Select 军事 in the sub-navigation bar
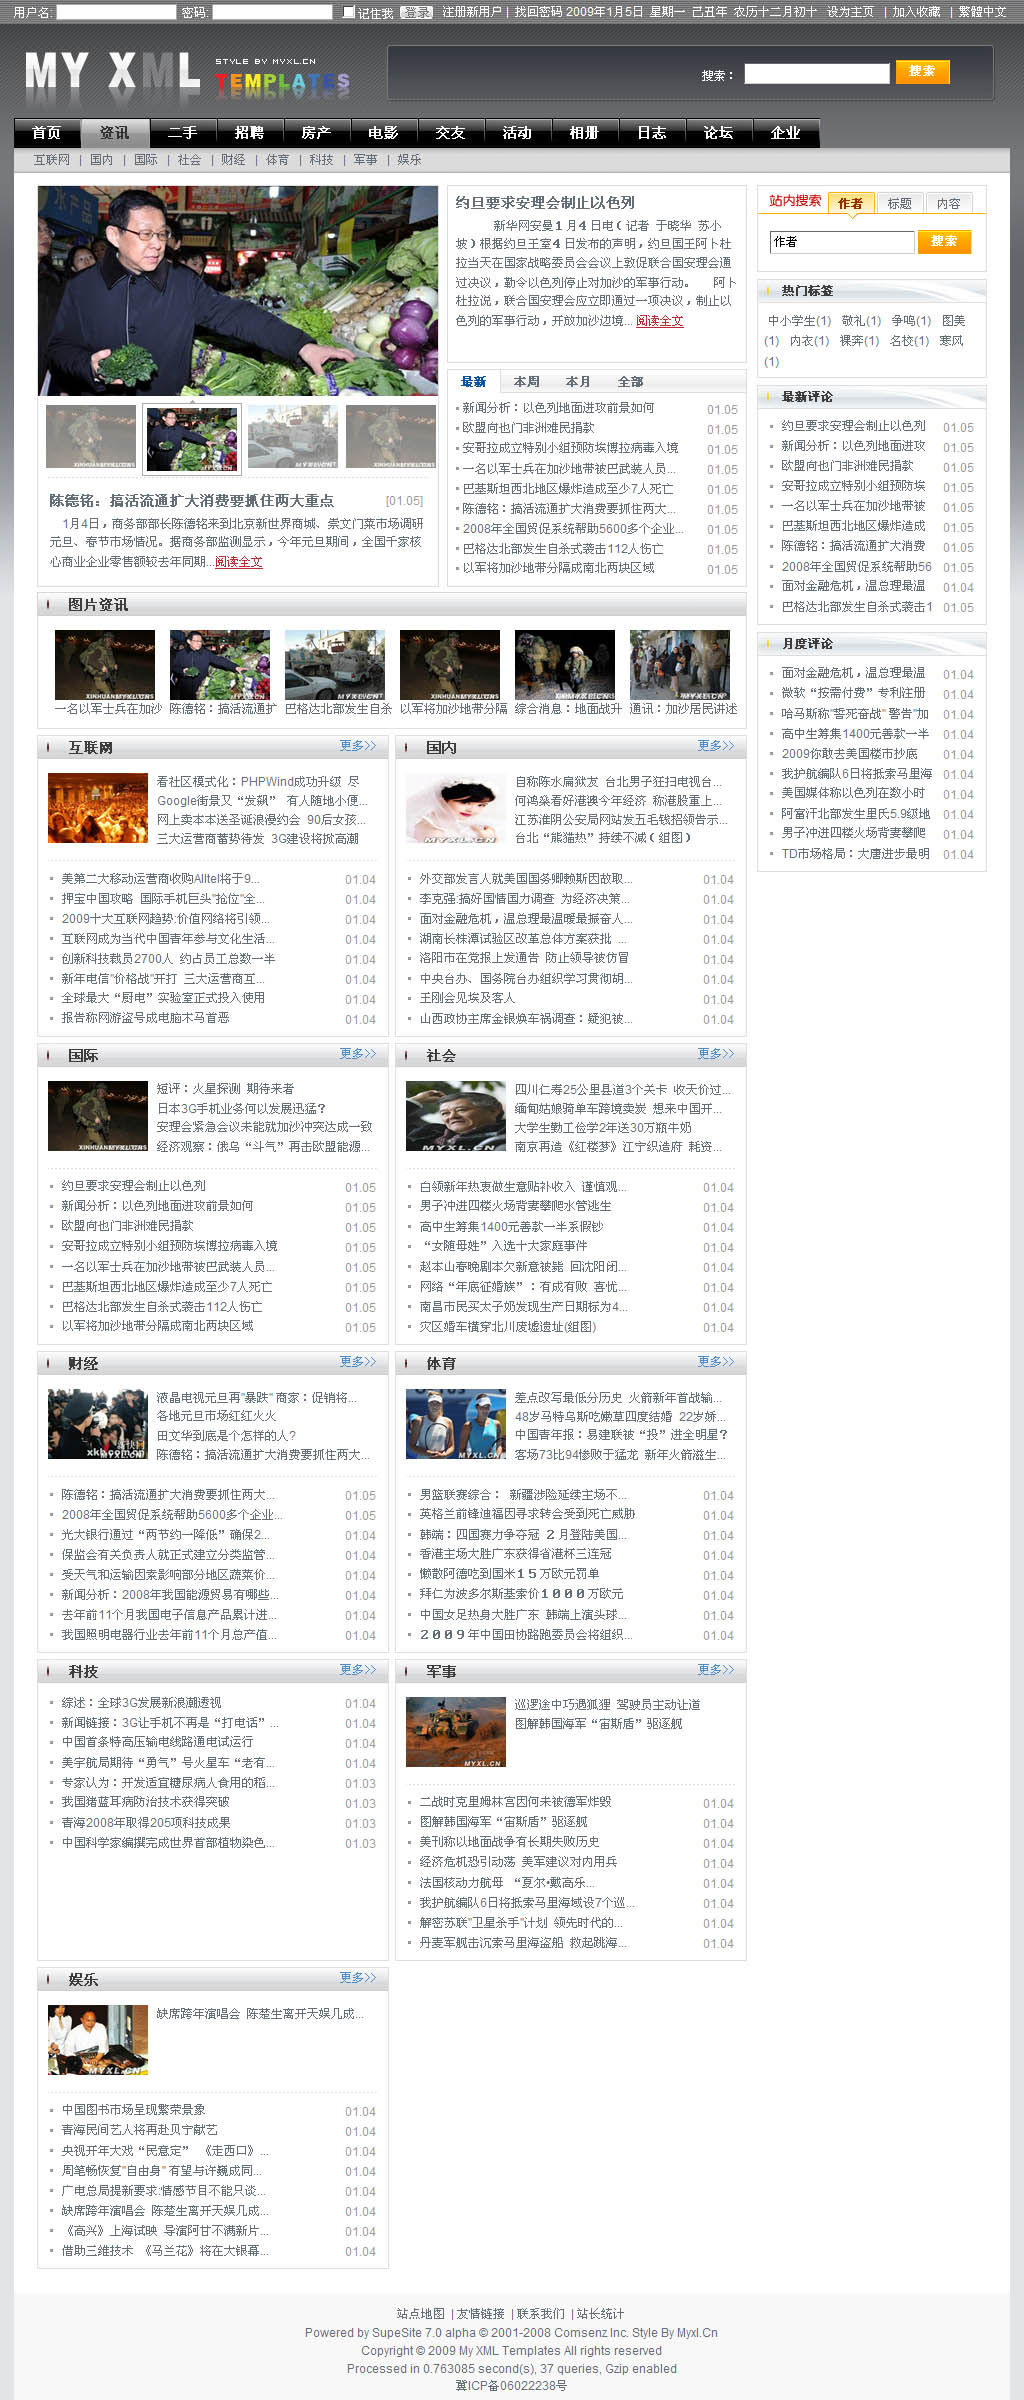Viewport: 1024px width, 2400px height. (365, 160)
